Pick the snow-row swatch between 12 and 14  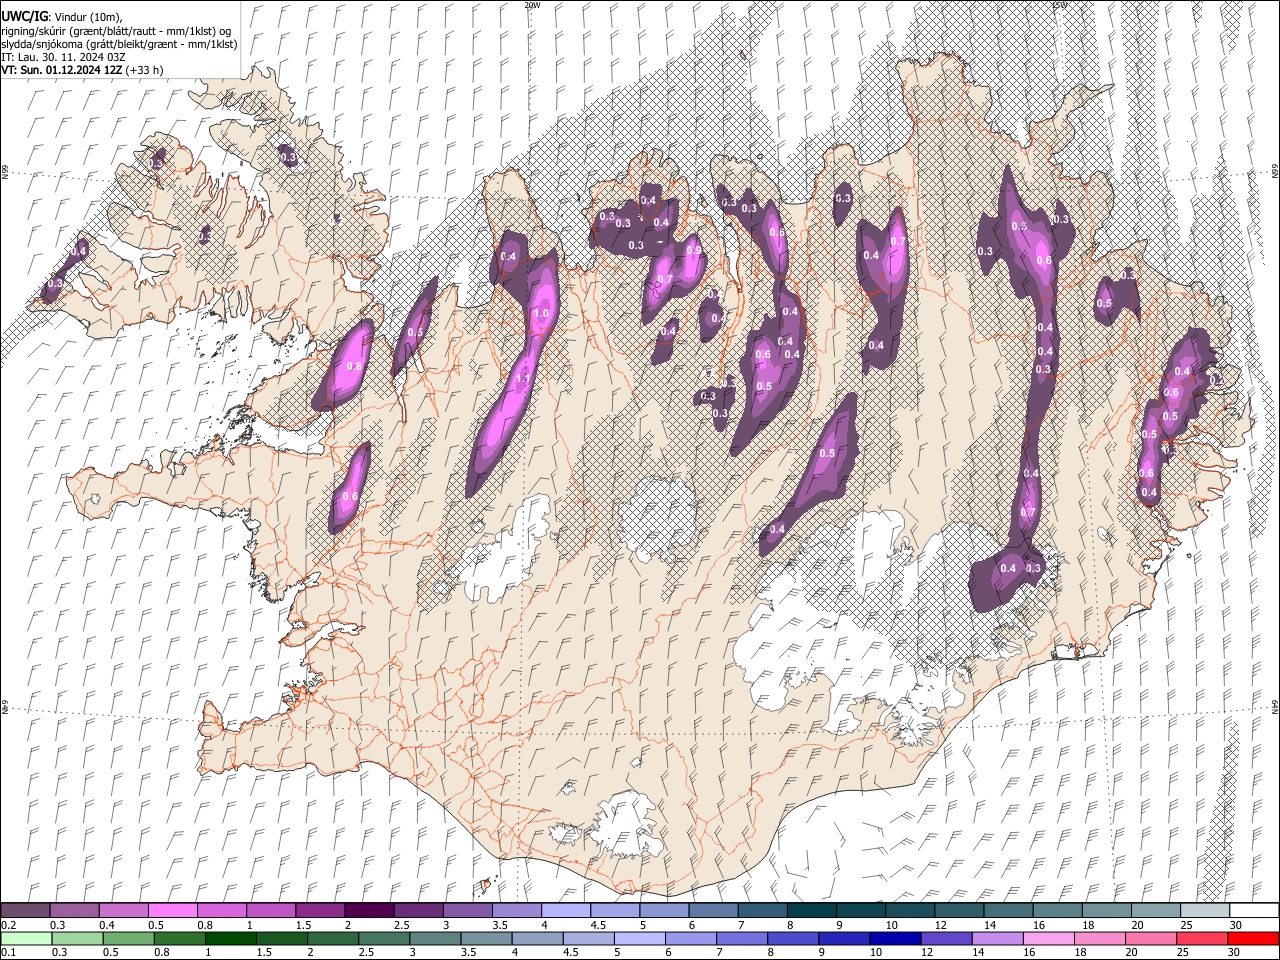coord(958,911)
